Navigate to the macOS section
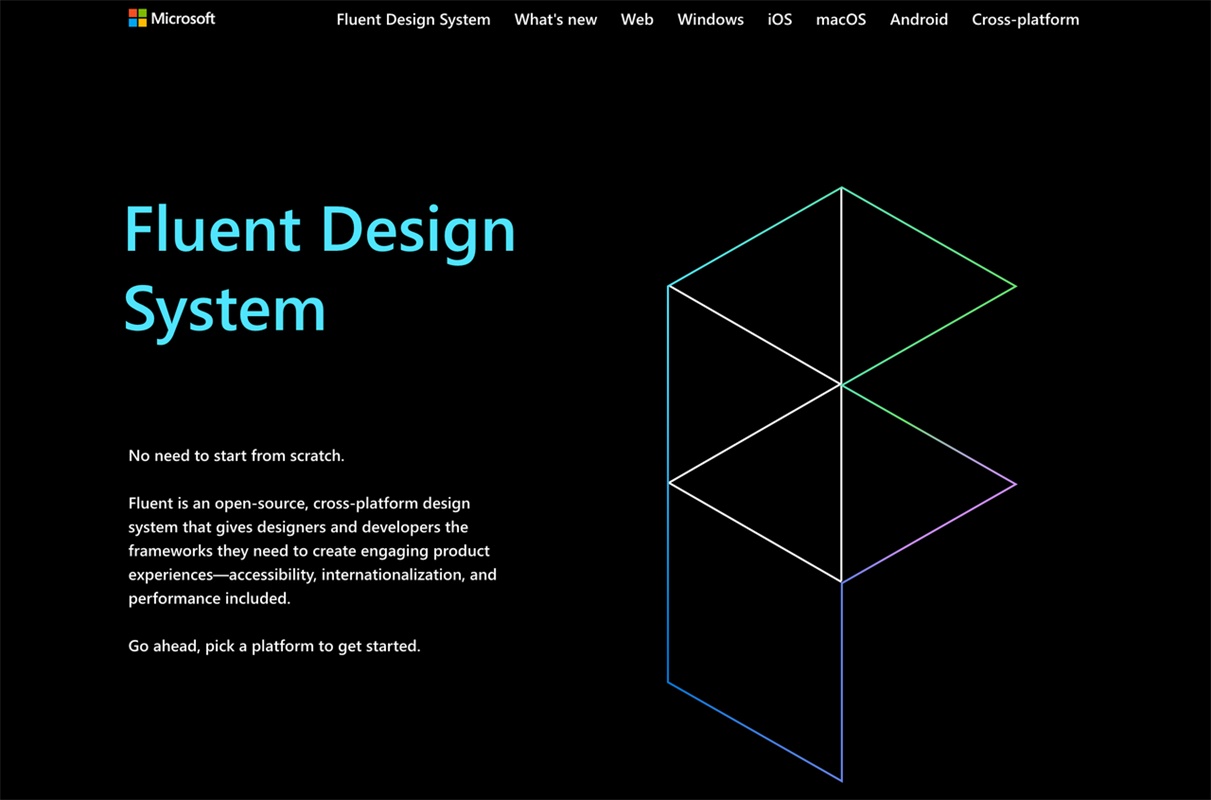 coord(841,19)
